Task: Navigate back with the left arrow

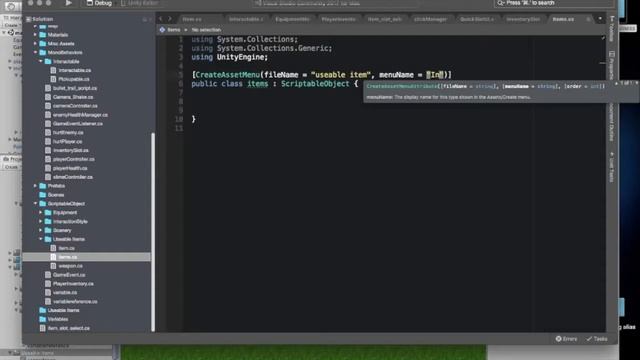Action: coord(161,19)
